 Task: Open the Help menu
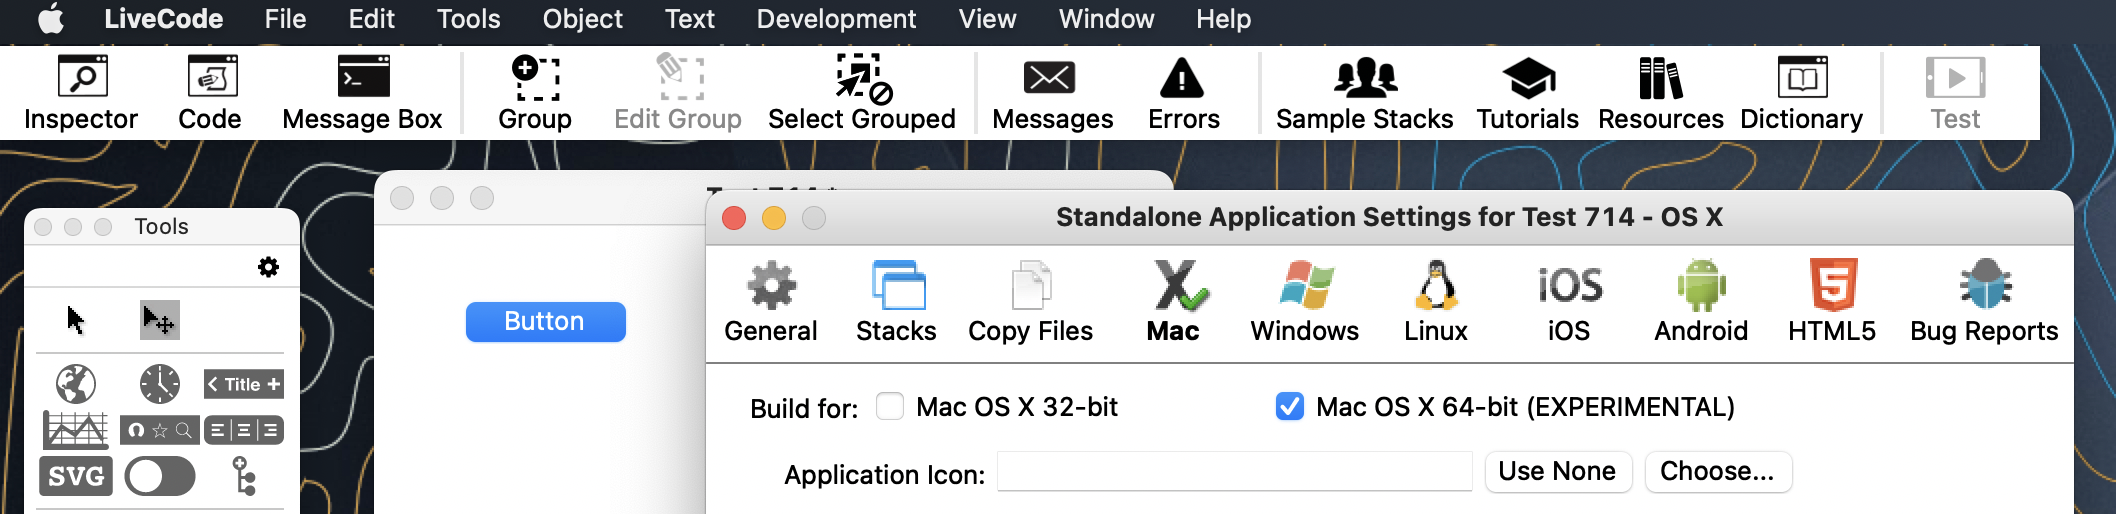pyautogui.click(x=1223, y=19)
